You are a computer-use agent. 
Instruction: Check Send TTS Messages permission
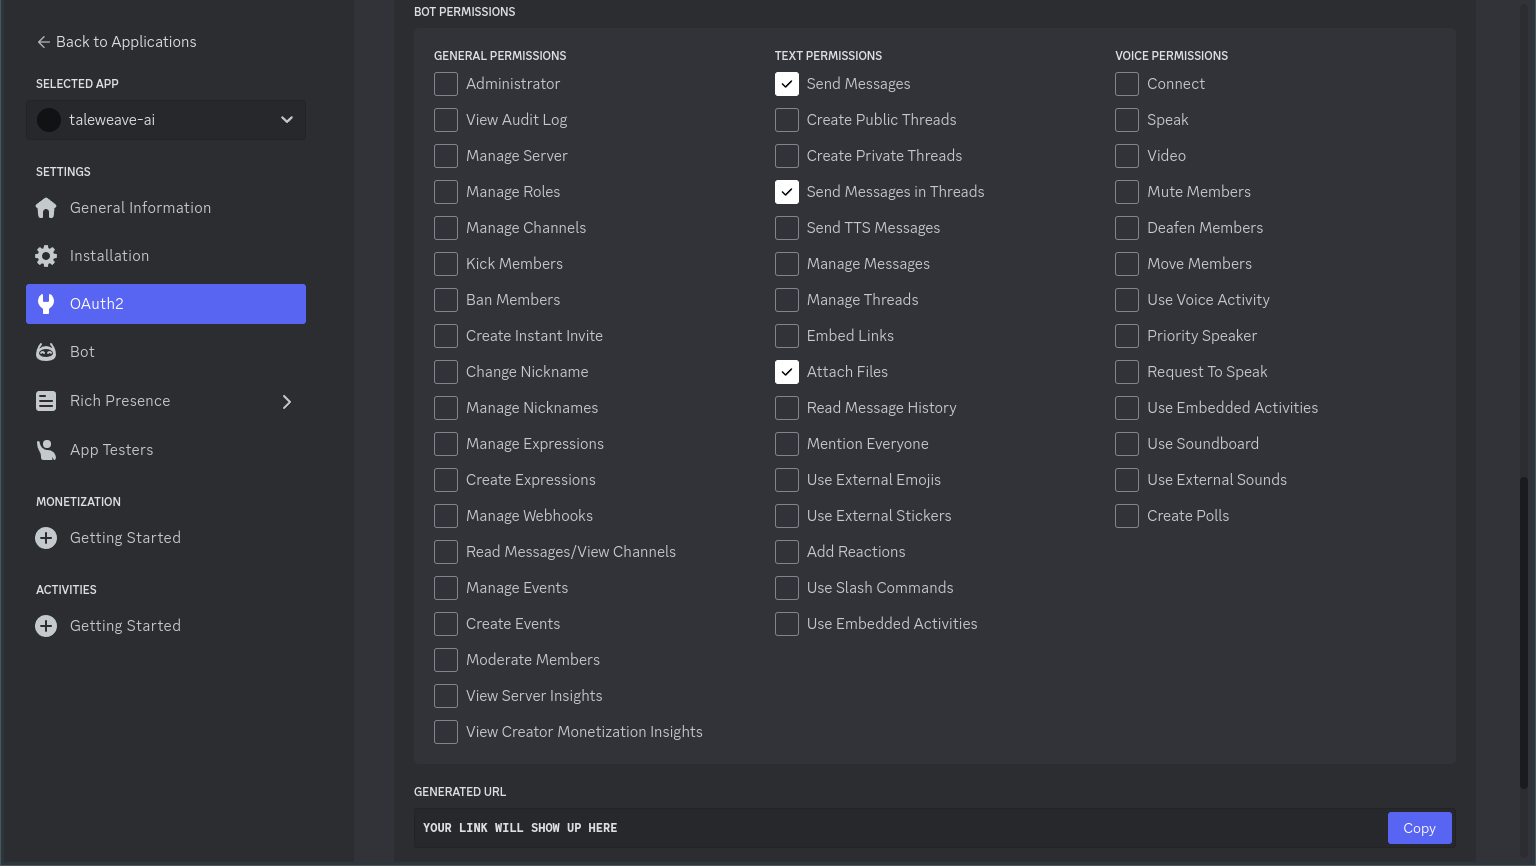[x=787, y=228]
